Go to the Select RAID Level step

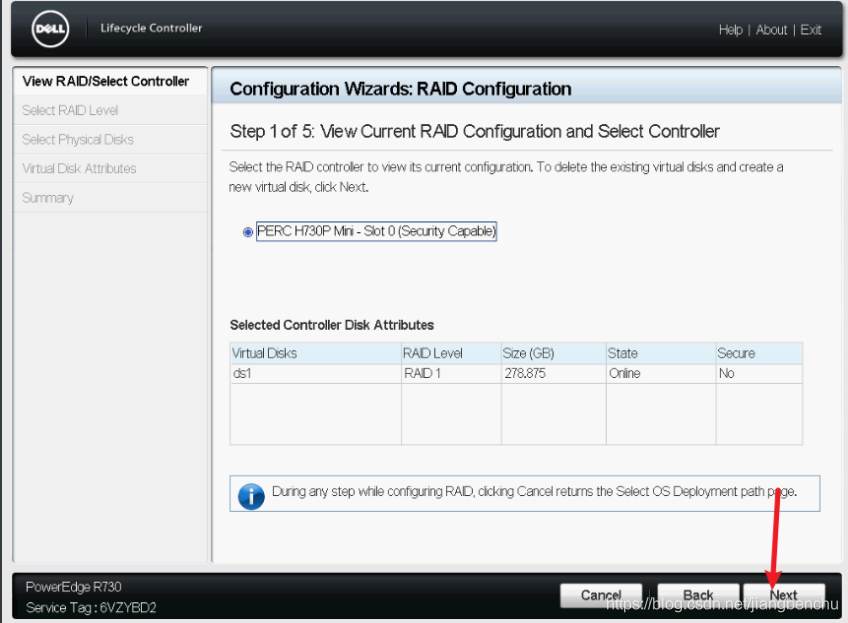[110, 110]
